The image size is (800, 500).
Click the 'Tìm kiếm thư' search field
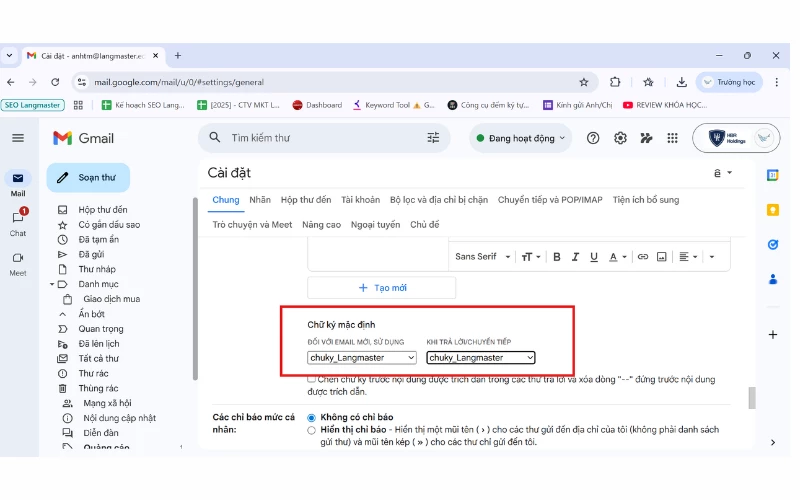point(320,138)
